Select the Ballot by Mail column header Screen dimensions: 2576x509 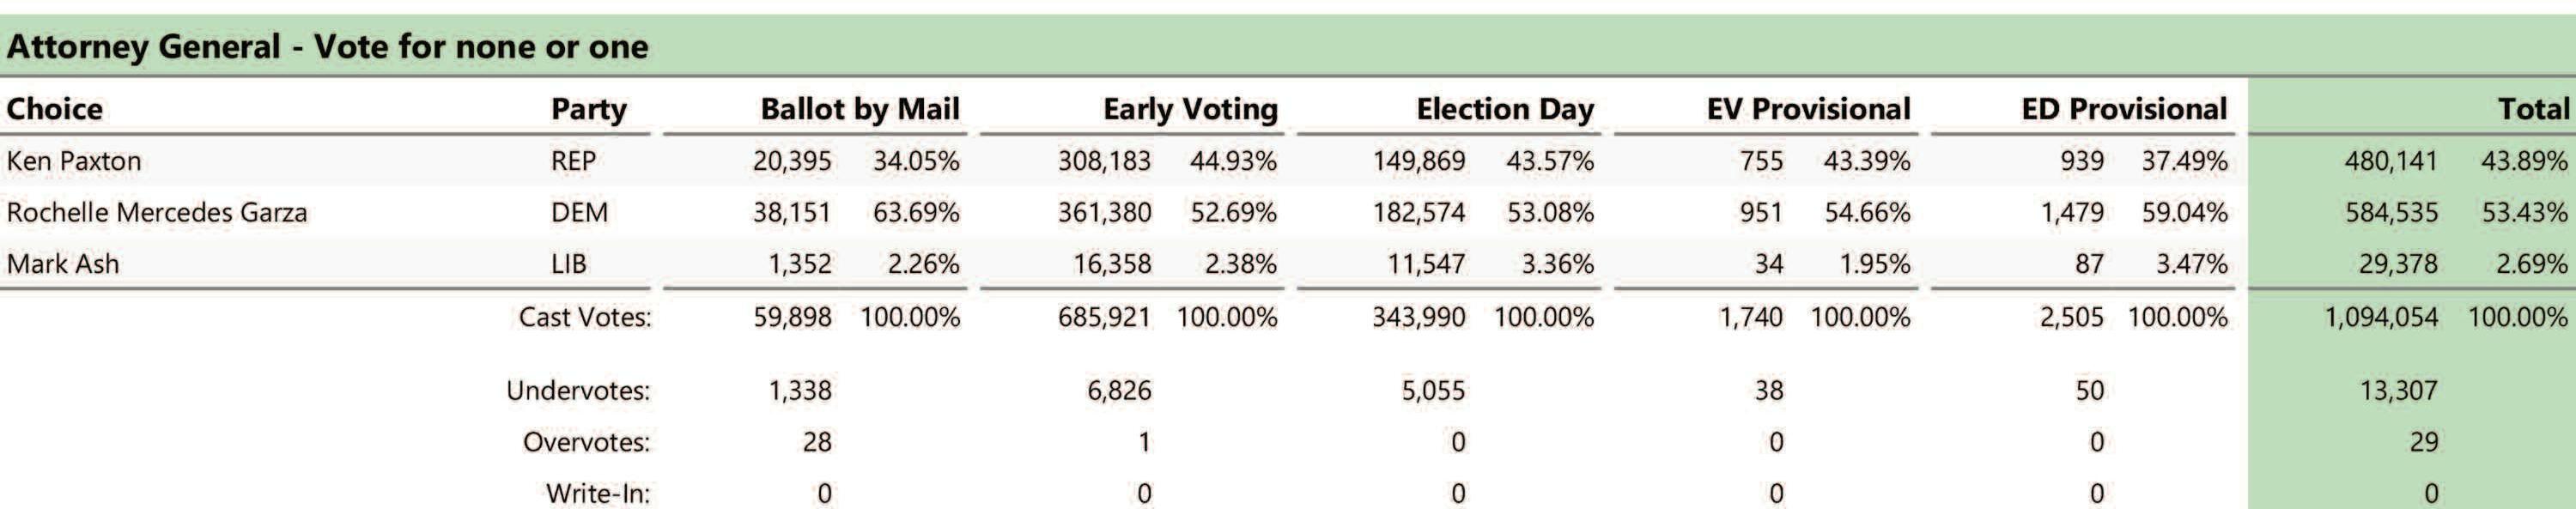click(859, 109)
